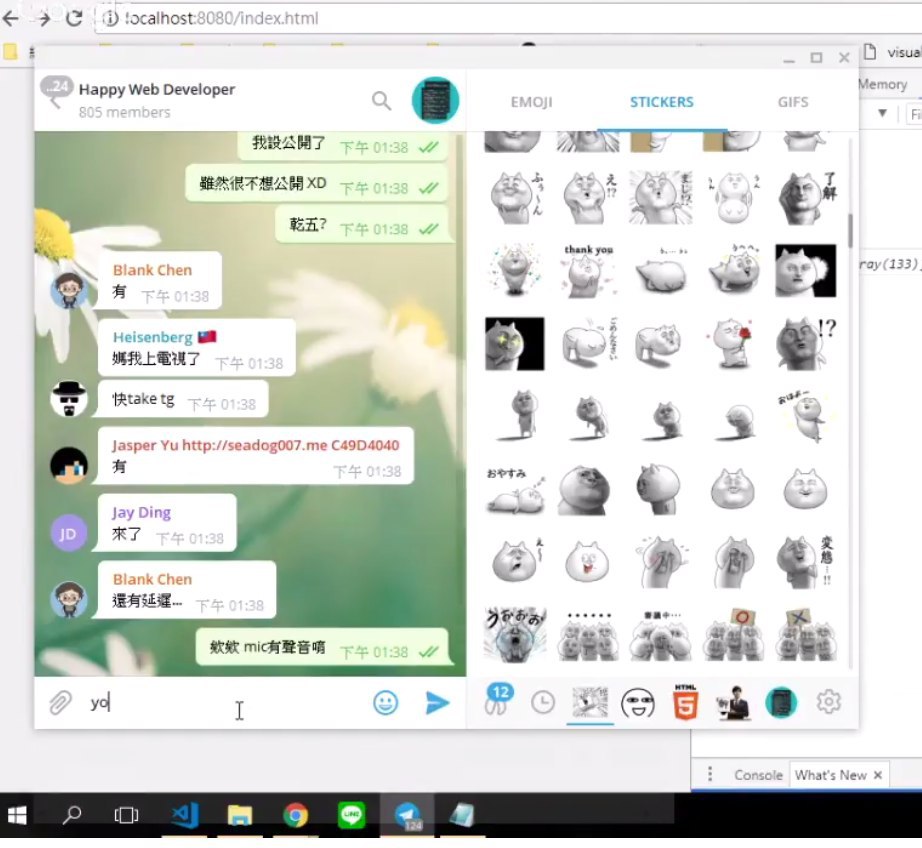This screenshot has height=848, width=922.
Task: Click the smiley emoji button in message box
Action: [x=385, y=703]
